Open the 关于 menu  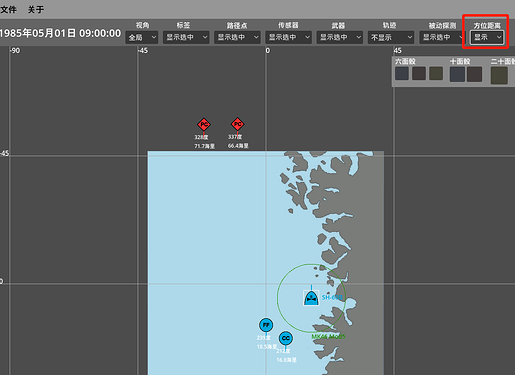coord(36,9)
